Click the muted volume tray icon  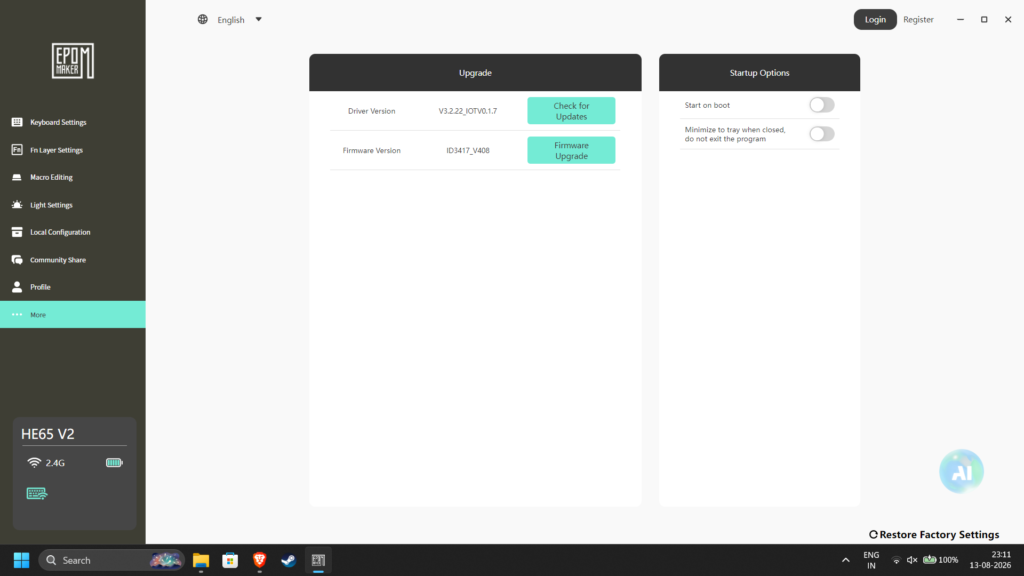pos(912,560)
